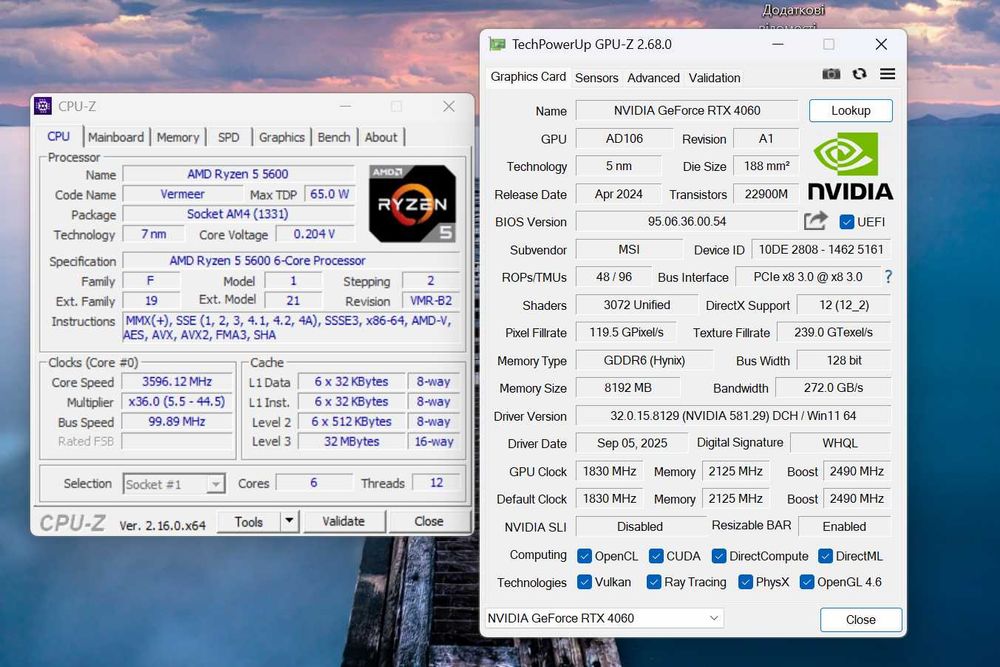
Task: Click the Package value Socket AM4 (1331)
Action: [x=238, y=214]
